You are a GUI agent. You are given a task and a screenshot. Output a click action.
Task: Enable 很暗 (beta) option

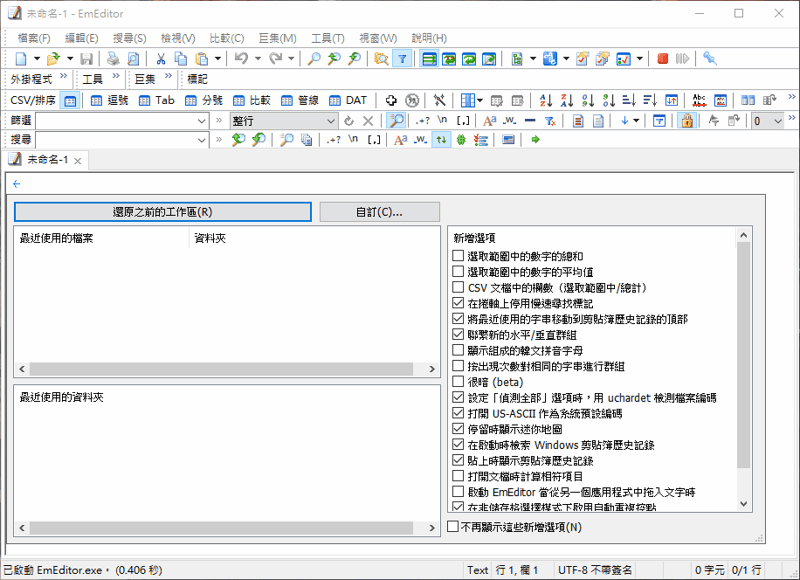458,382
